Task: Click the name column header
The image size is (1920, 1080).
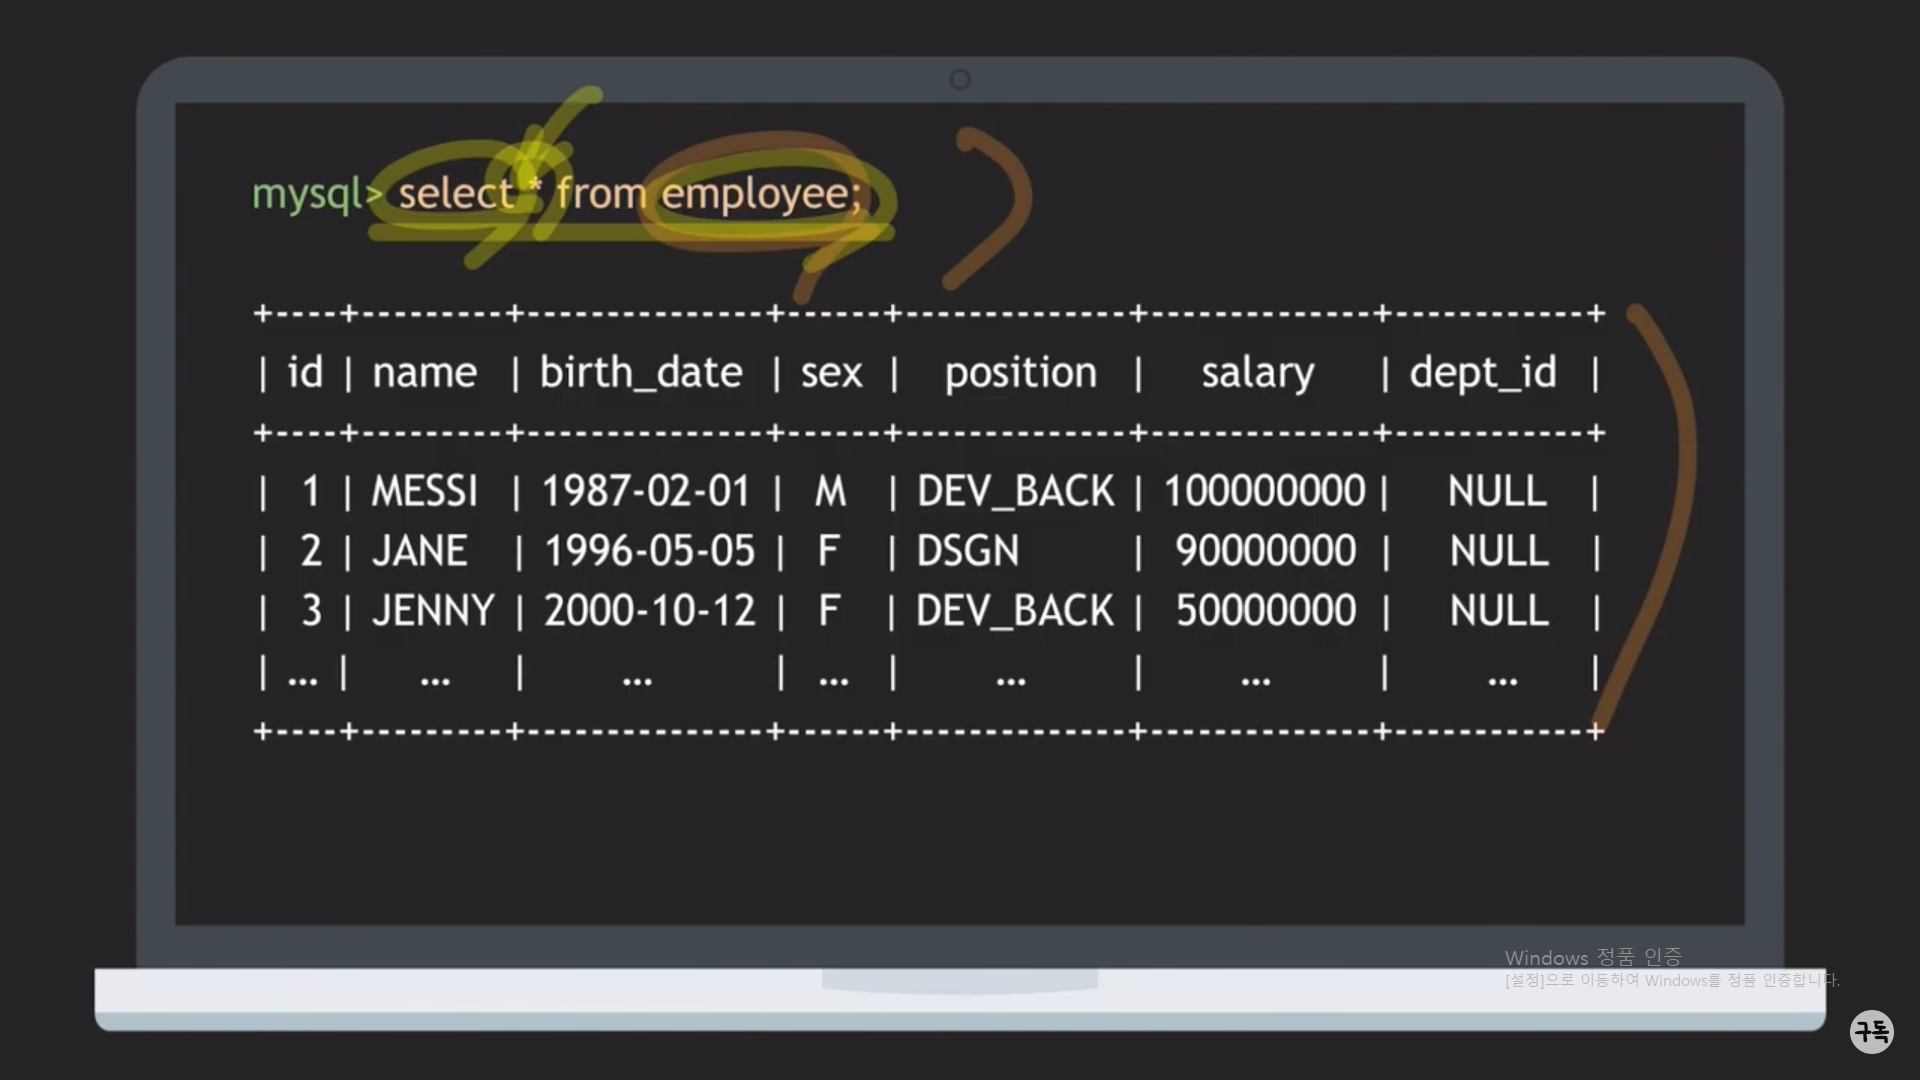Action: pyautogui.click(x=424, y=373)
